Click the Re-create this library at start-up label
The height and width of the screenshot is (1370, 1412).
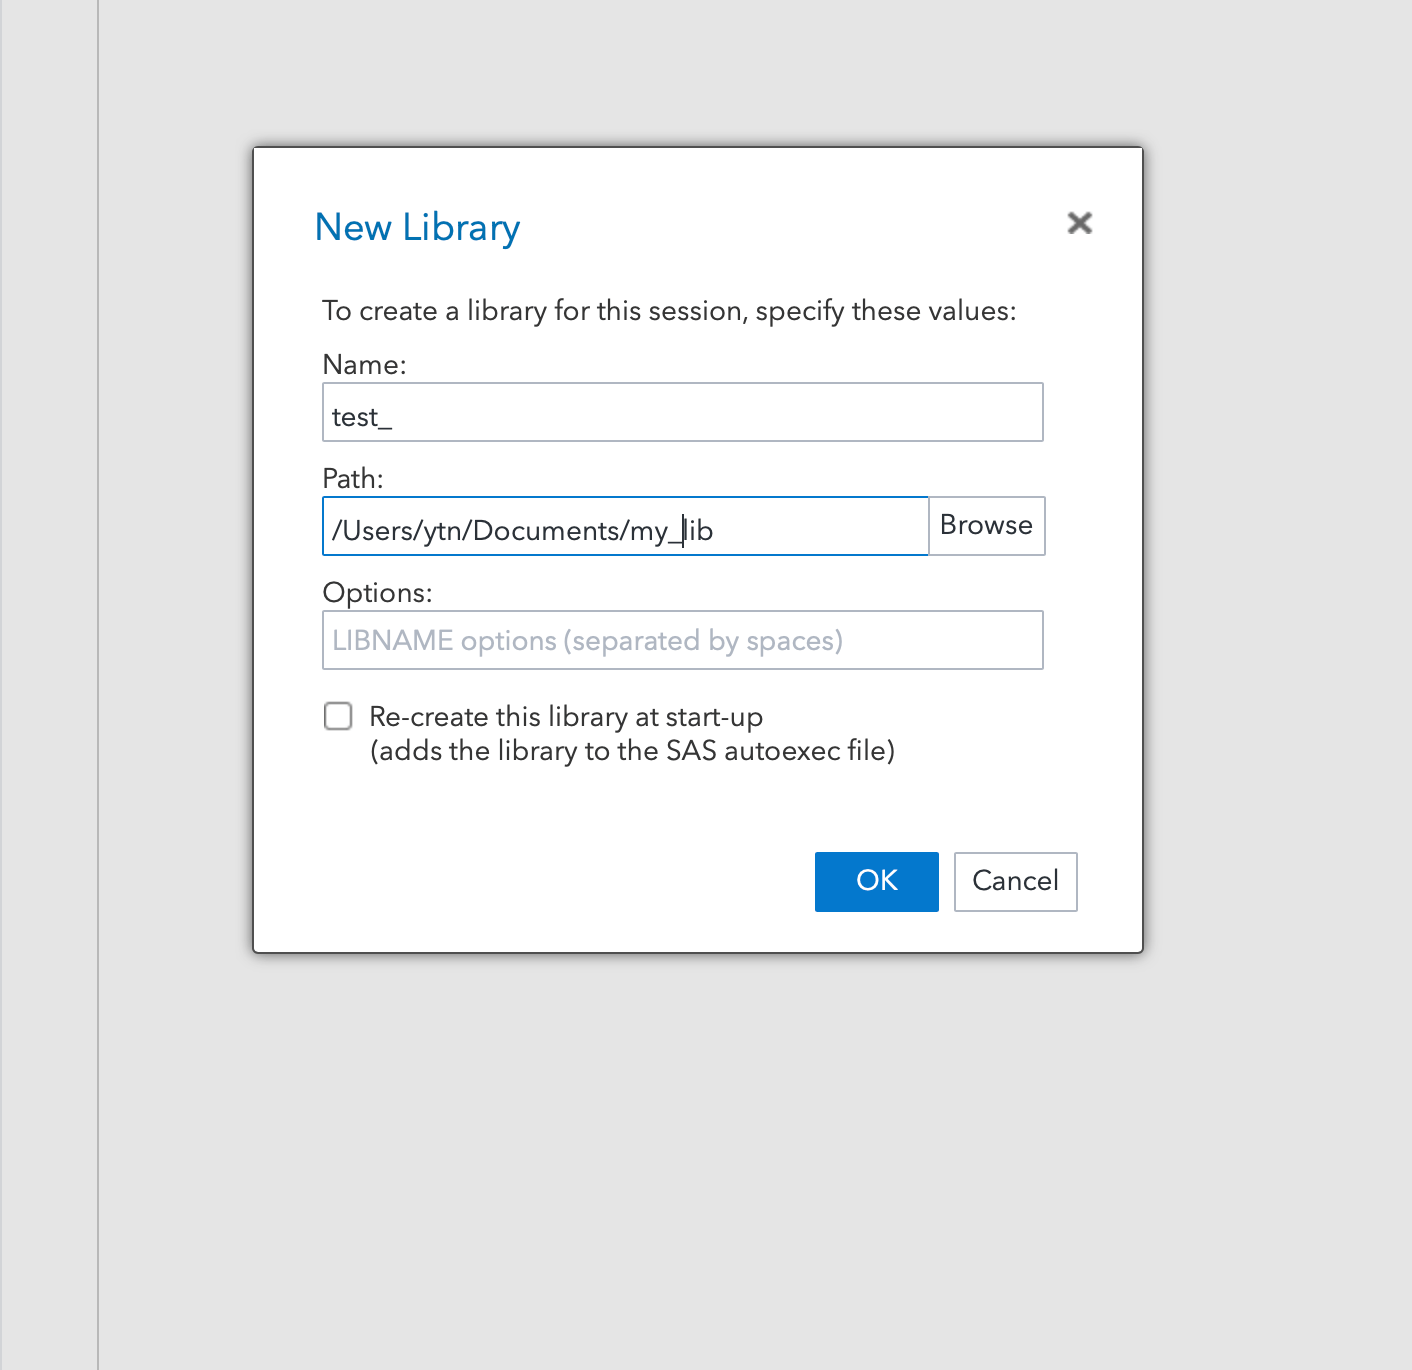566,717
